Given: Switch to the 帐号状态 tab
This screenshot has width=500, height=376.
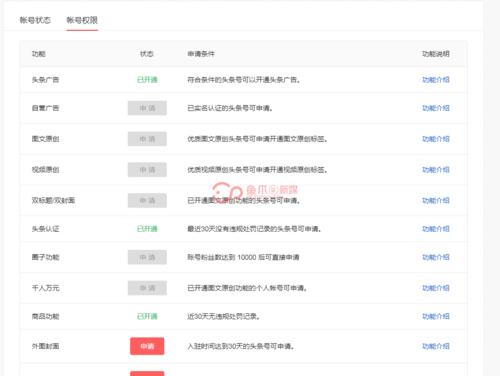Looking at the screenshot, I should [x=35, y=20].
